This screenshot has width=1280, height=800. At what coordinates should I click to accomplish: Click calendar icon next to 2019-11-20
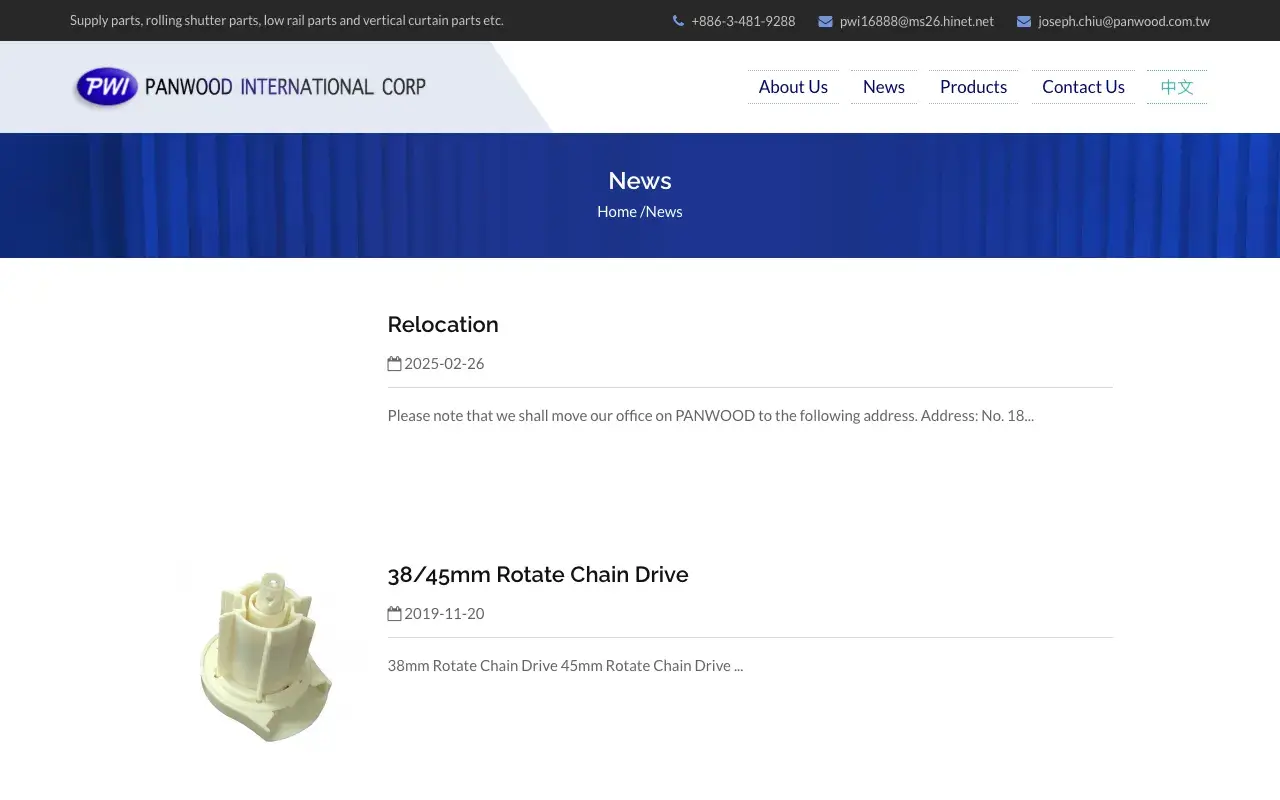click(394, 613)
